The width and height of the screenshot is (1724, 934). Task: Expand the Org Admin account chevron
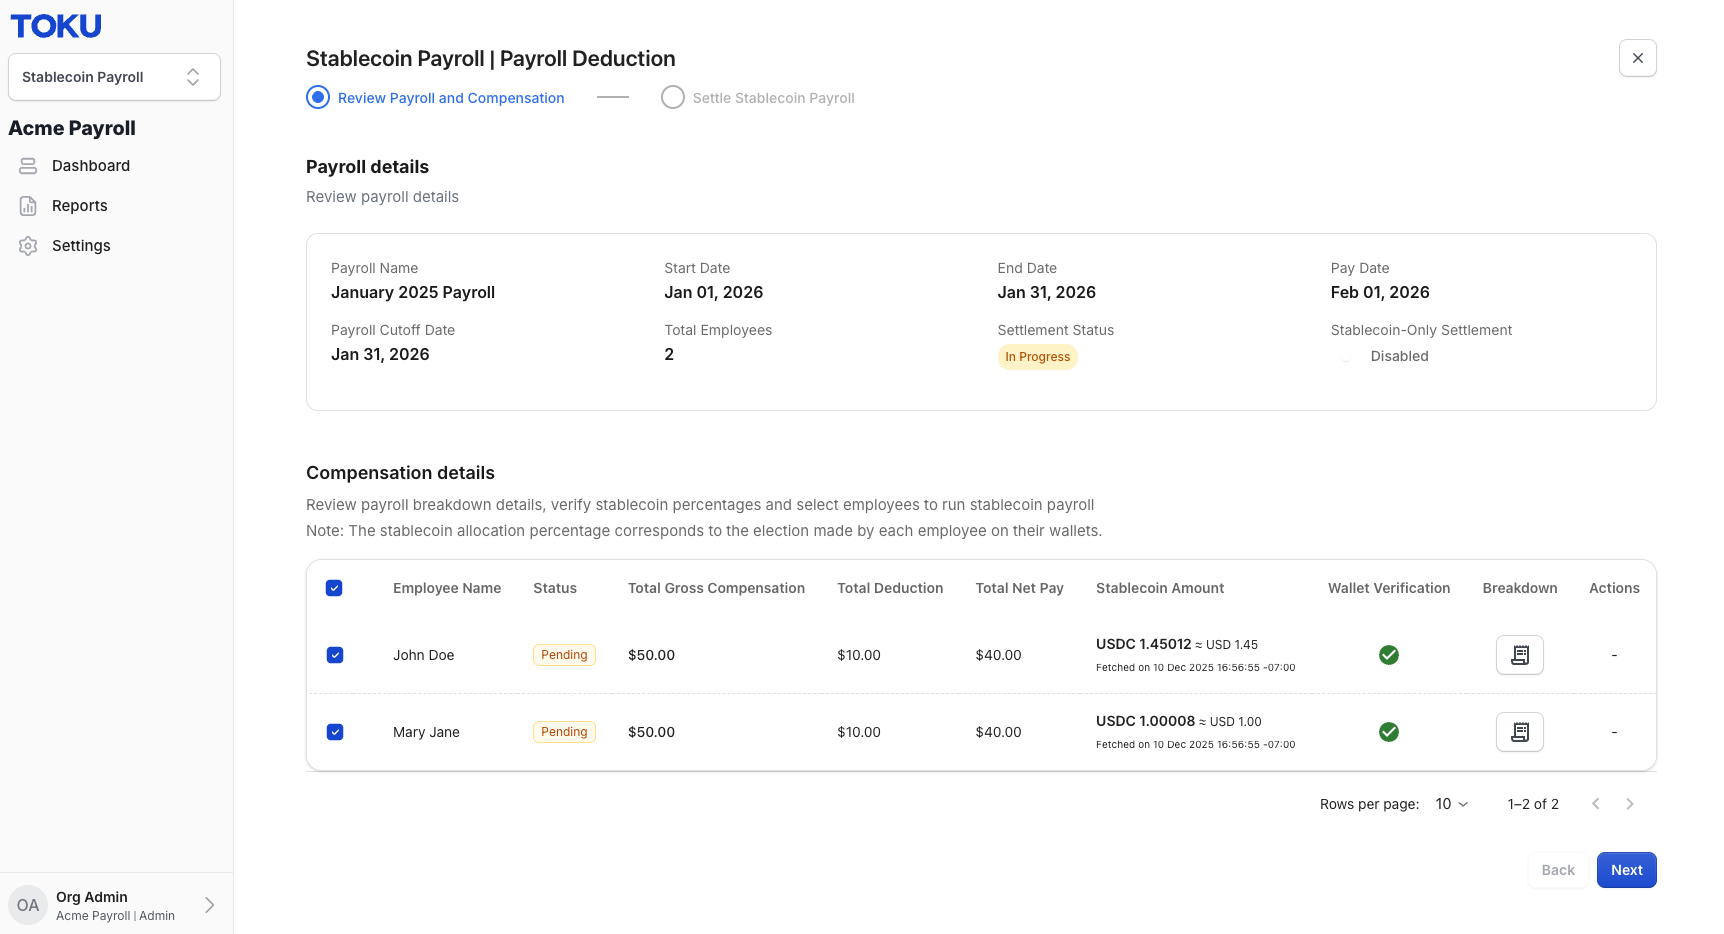coord(209,905)
